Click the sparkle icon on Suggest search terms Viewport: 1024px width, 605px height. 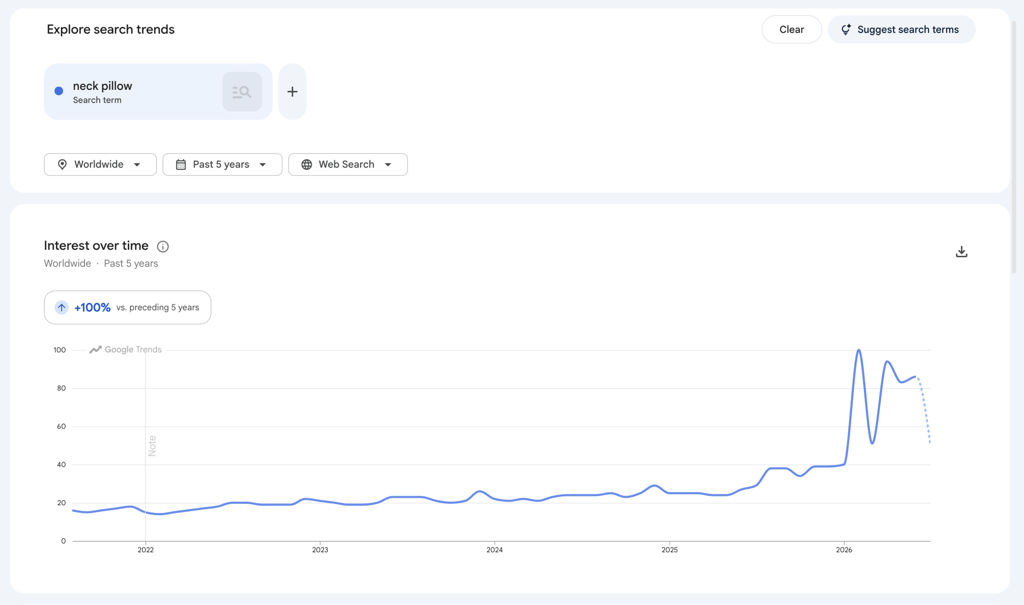[846, 29]
